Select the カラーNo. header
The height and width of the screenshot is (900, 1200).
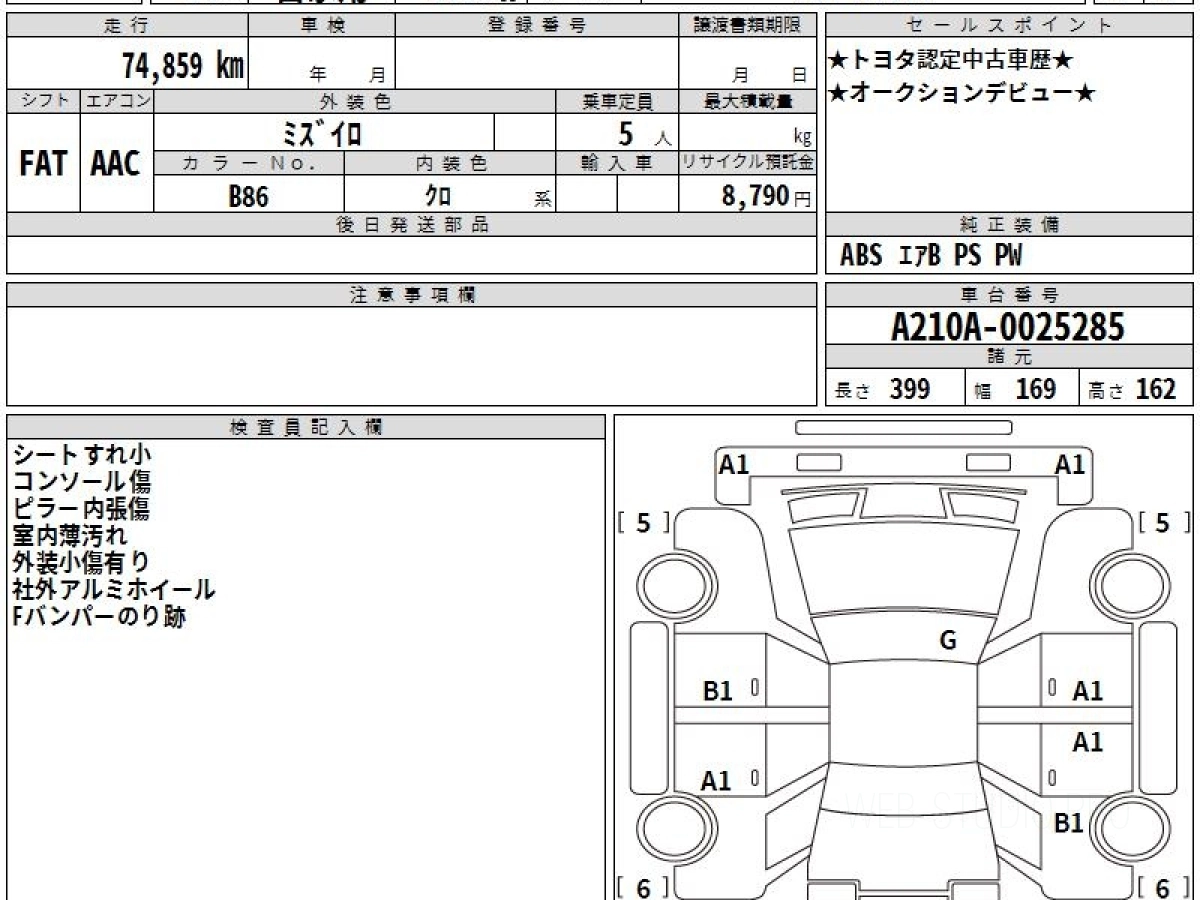pos(249,163)
